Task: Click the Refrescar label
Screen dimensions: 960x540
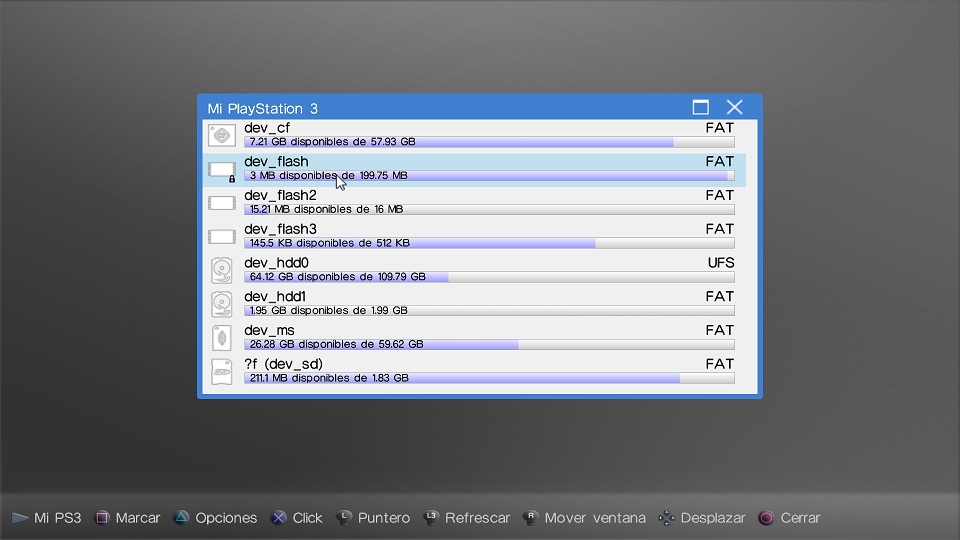Action: click(477, 518)
